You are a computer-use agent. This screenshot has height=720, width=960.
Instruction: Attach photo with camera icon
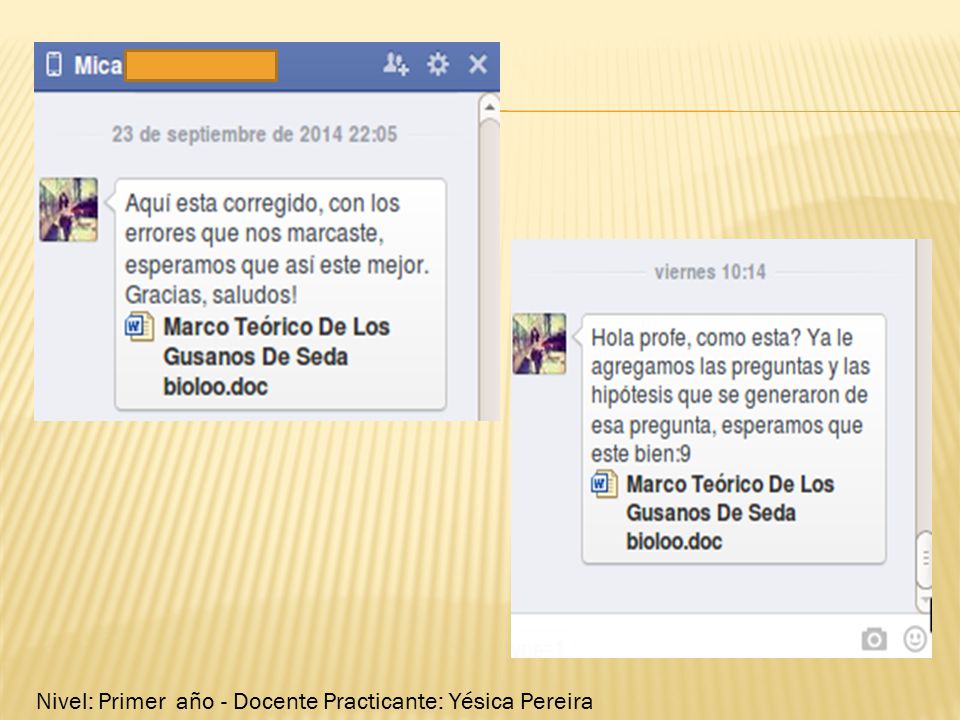(x=874, y=639)
